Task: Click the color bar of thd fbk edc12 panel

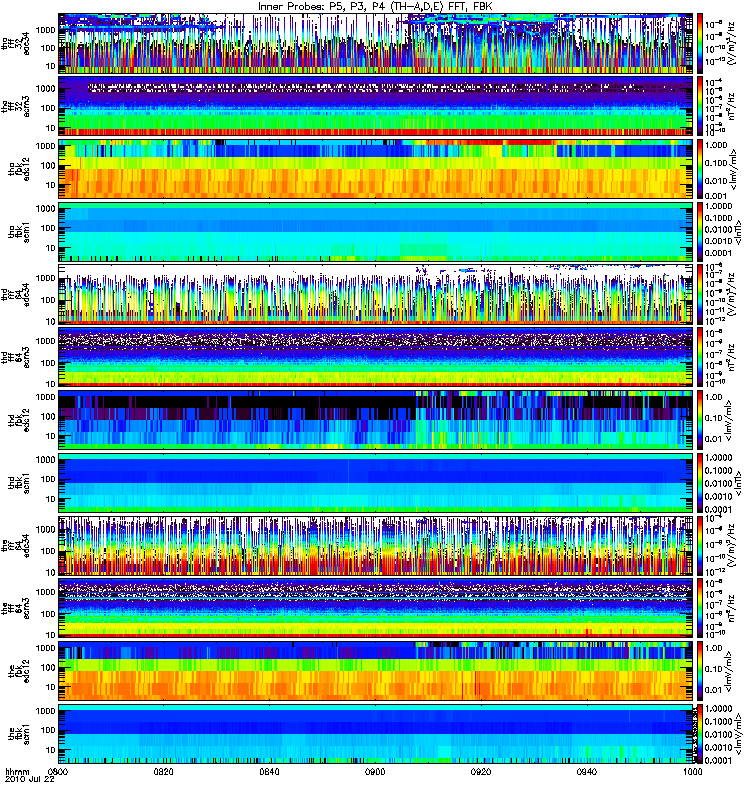Action: pyautogui.click(x=700, y=420)
